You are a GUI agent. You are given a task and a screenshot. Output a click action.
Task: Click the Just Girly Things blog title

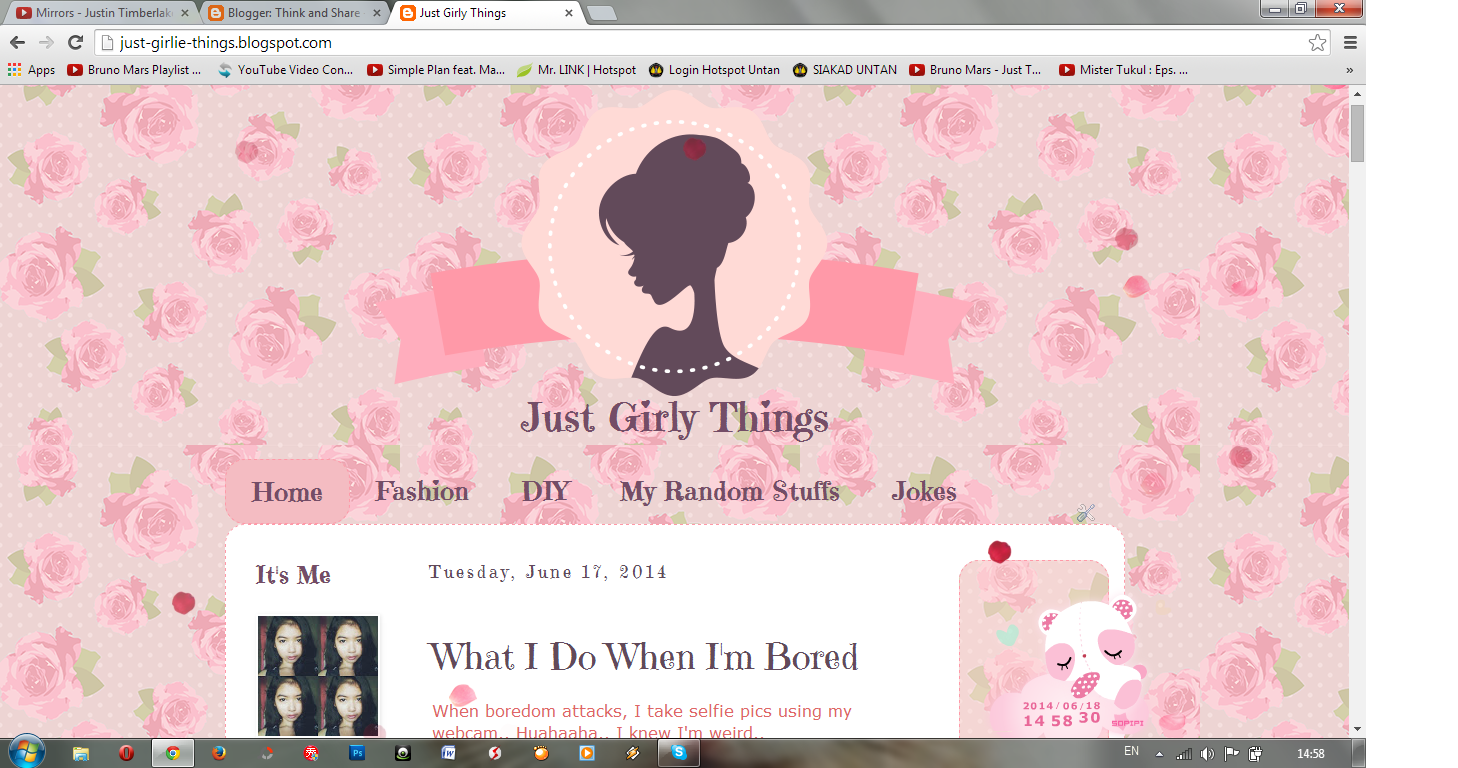(674, 418)
